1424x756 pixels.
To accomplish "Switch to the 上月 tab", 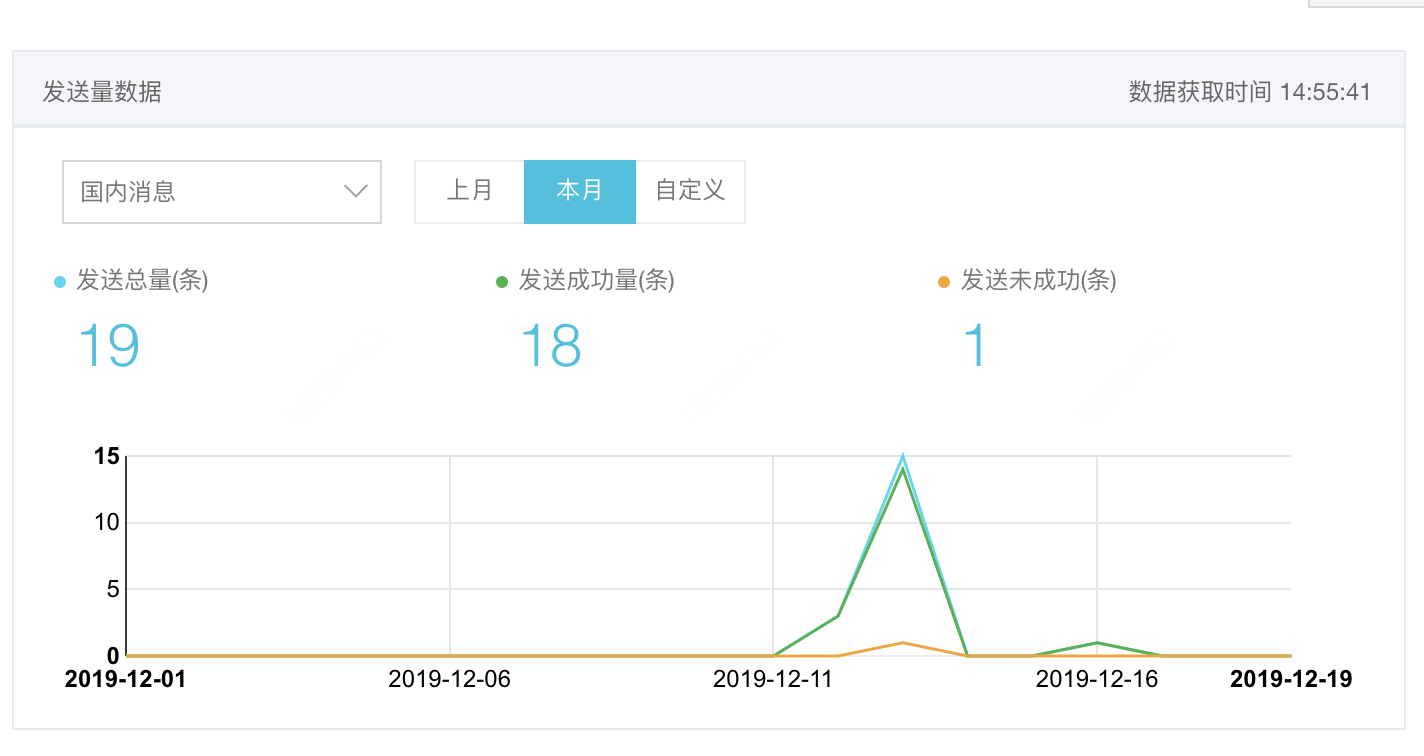I will (469, 191).
